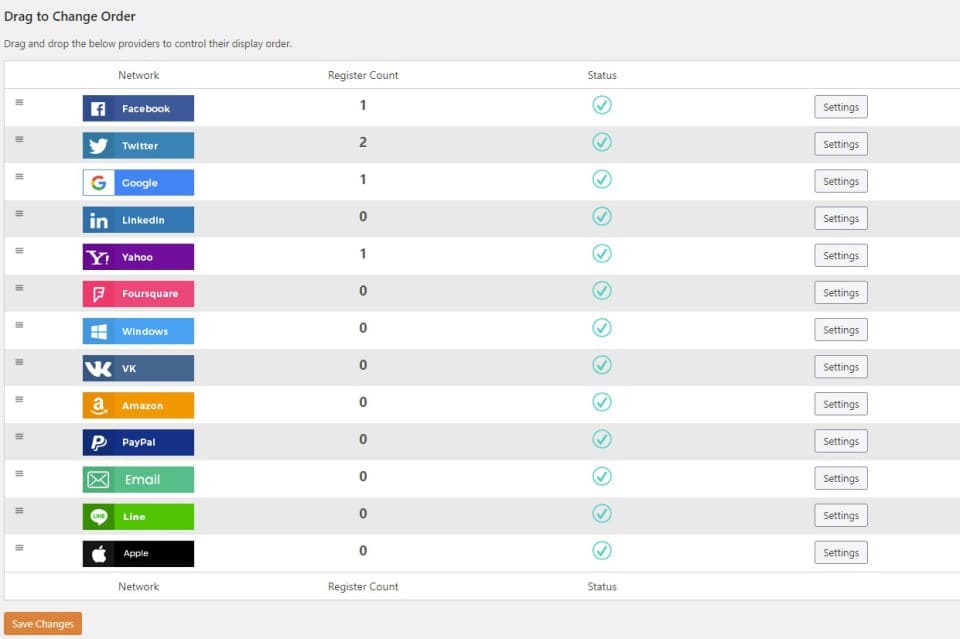Click the LinkedIn network badge
960x639 pixels.
click(138, 220)
